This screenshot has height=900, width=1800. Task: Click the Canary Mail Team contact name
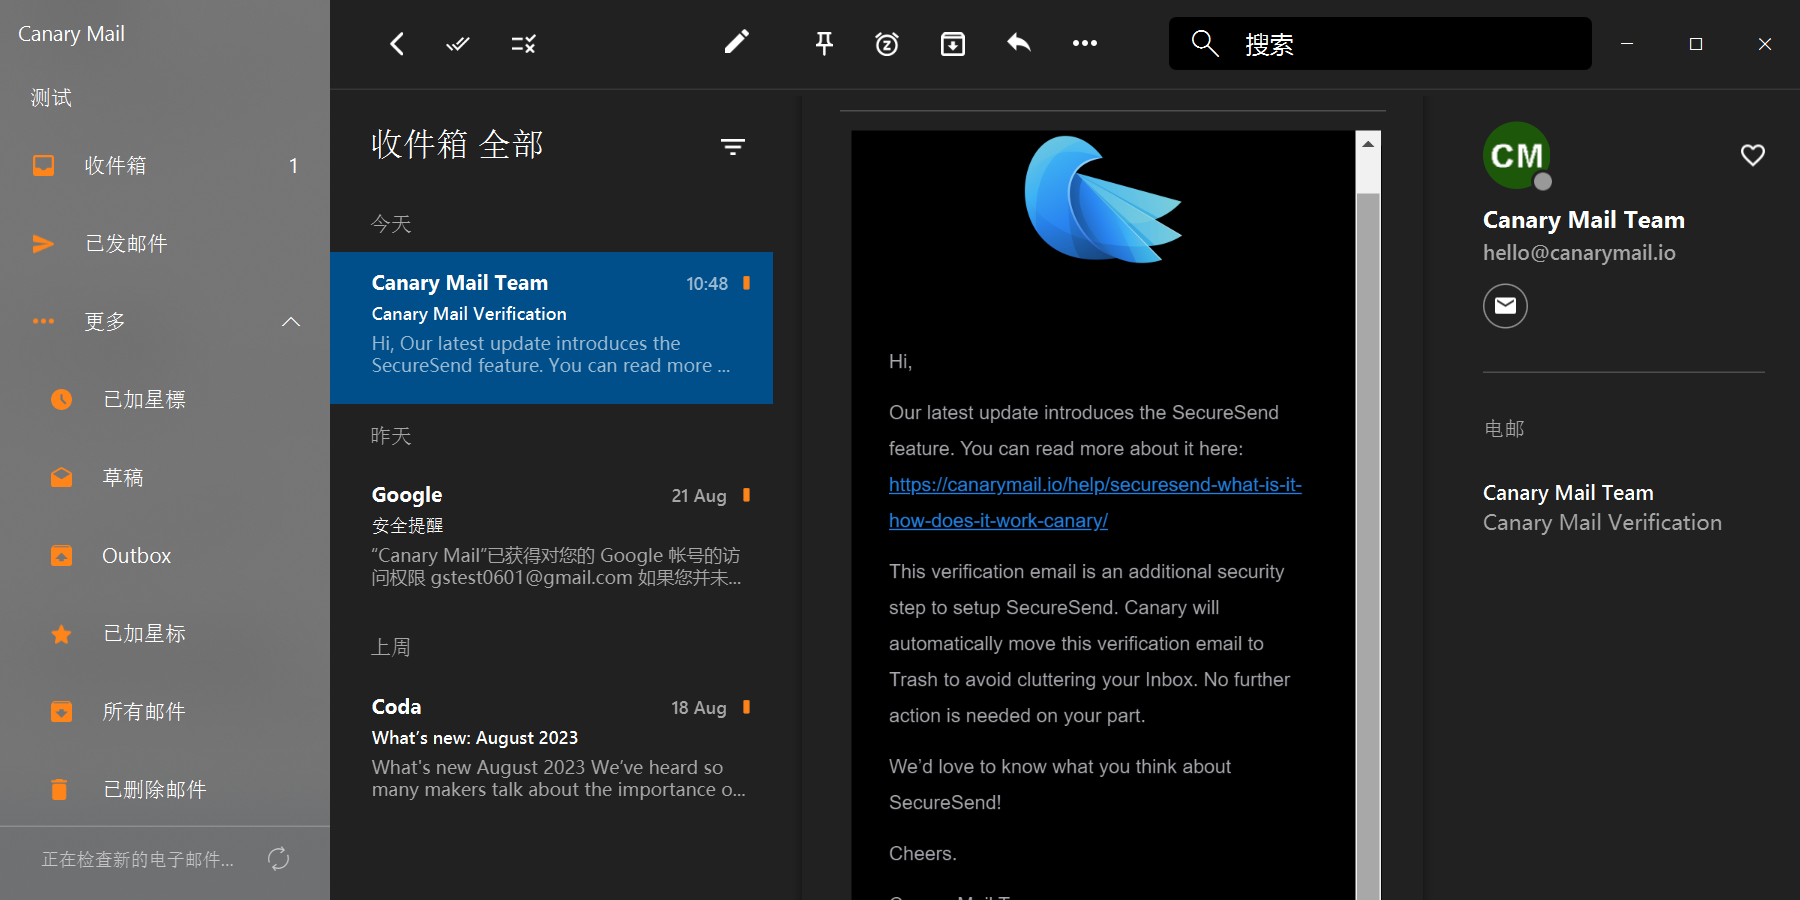tap(1584, 220)
